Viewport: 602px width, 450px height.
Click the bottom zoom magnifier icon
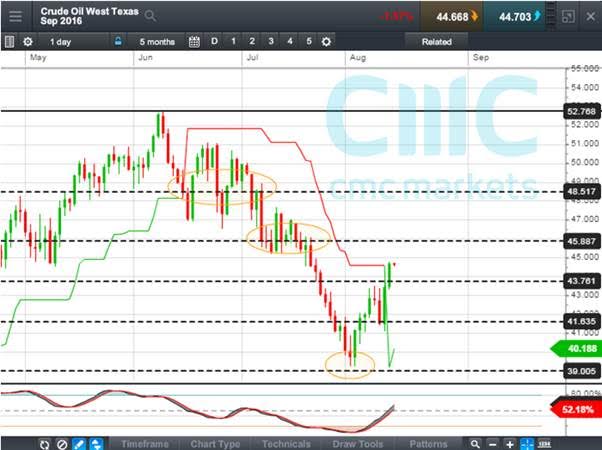pos(475,444)
